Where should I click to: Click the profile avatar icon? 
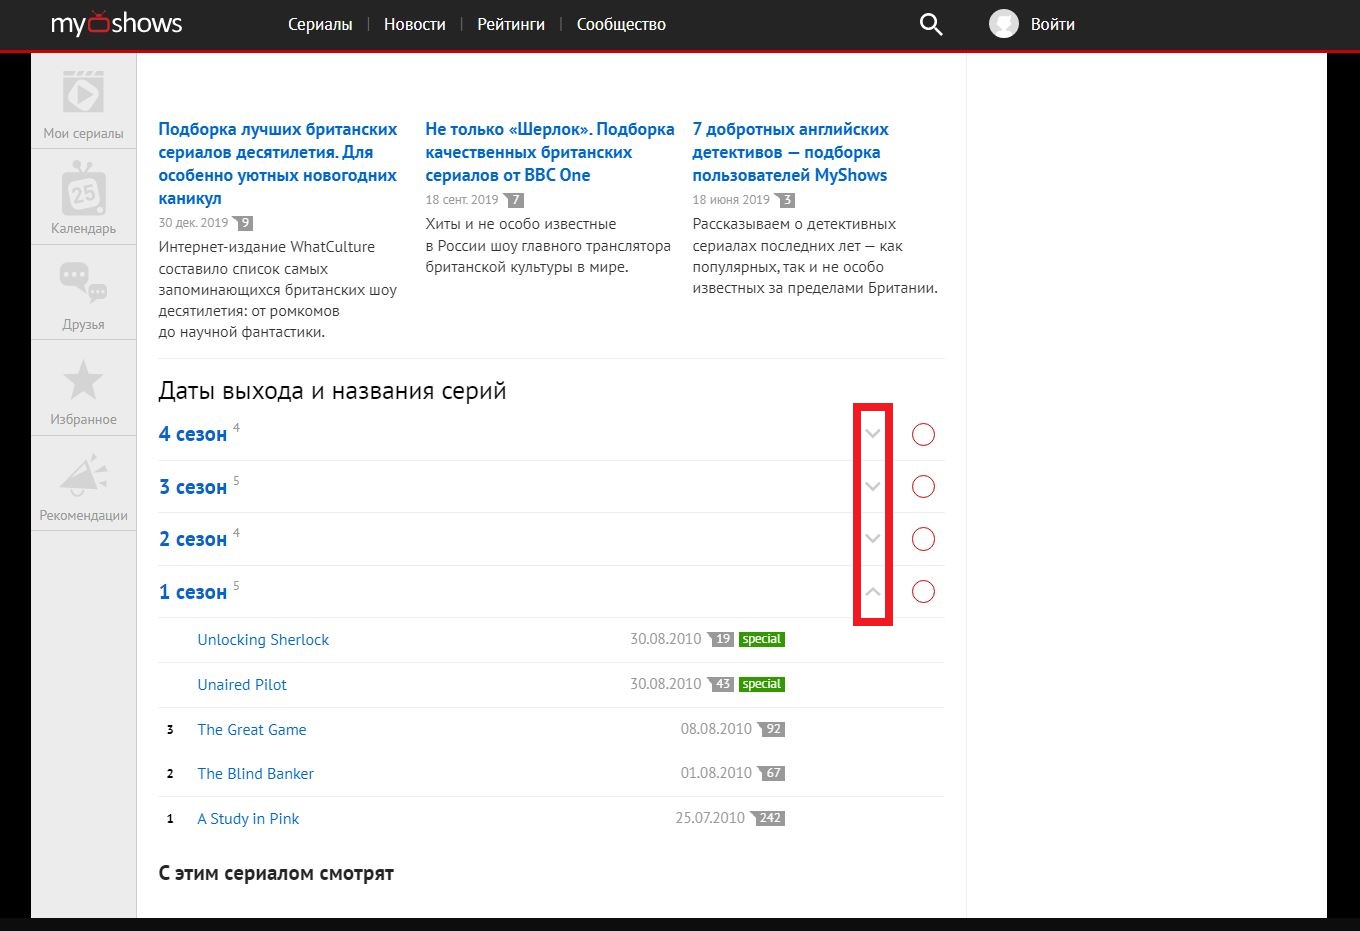1003,23
